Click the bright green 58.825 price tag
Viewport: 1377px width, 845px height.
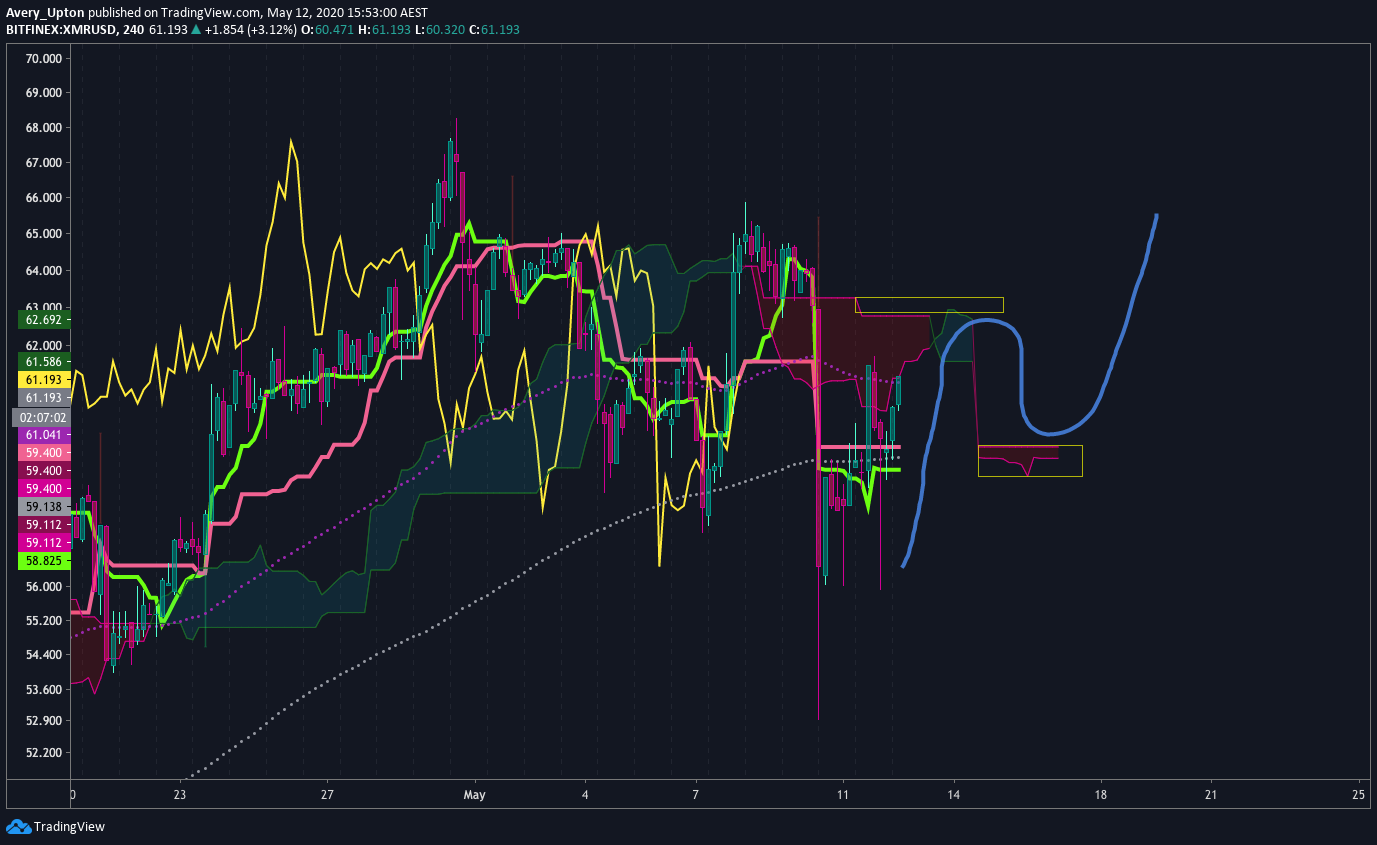(43, 562)
